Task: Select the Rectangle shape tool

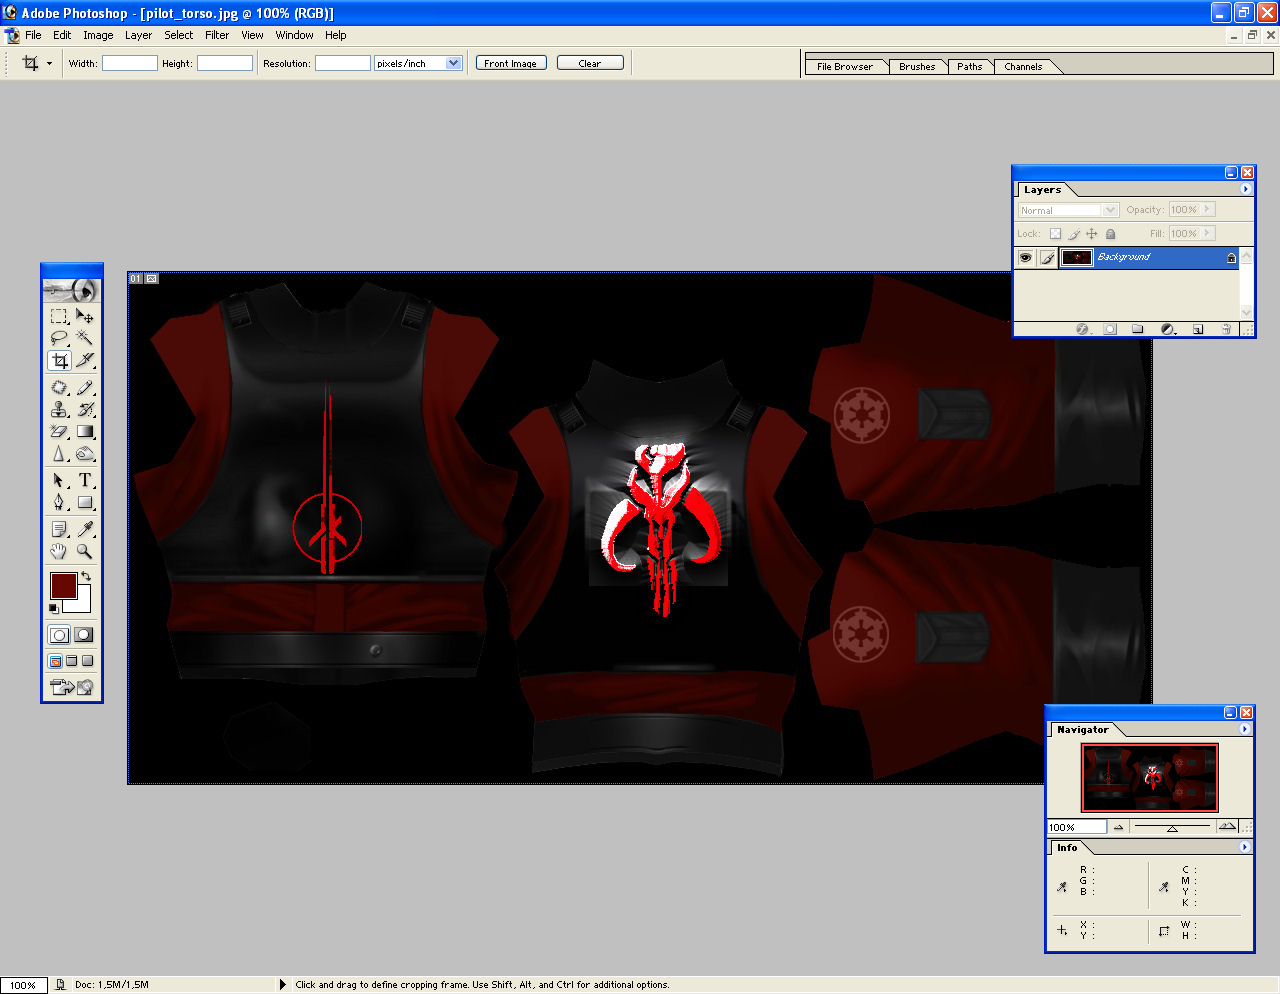Action: click(85, 503)
